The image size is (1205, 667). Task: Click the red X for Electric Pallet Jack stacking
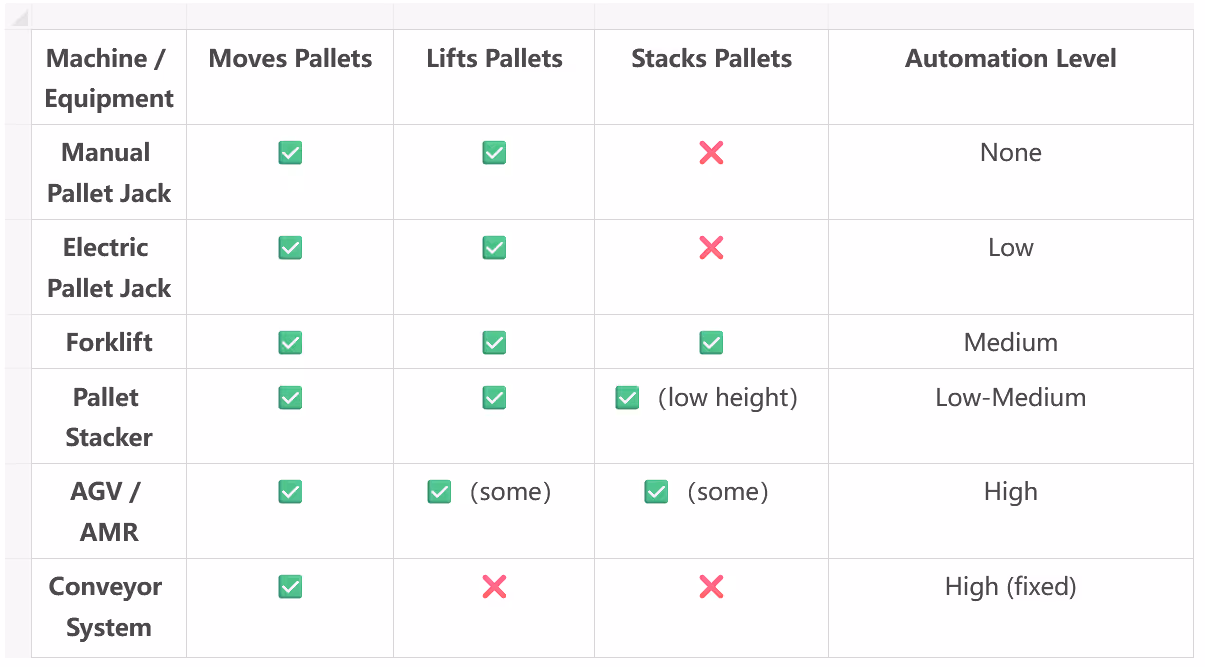[711, 248]
